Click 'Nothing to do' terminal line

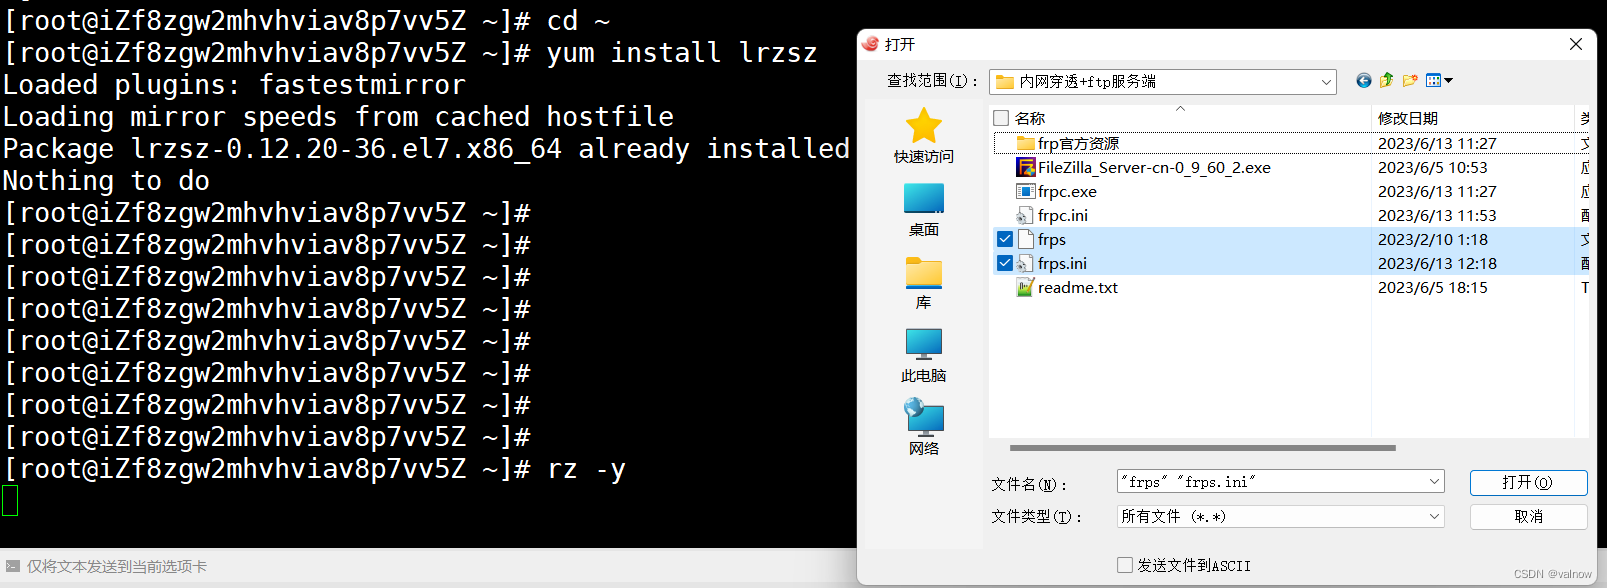(106, 180)
